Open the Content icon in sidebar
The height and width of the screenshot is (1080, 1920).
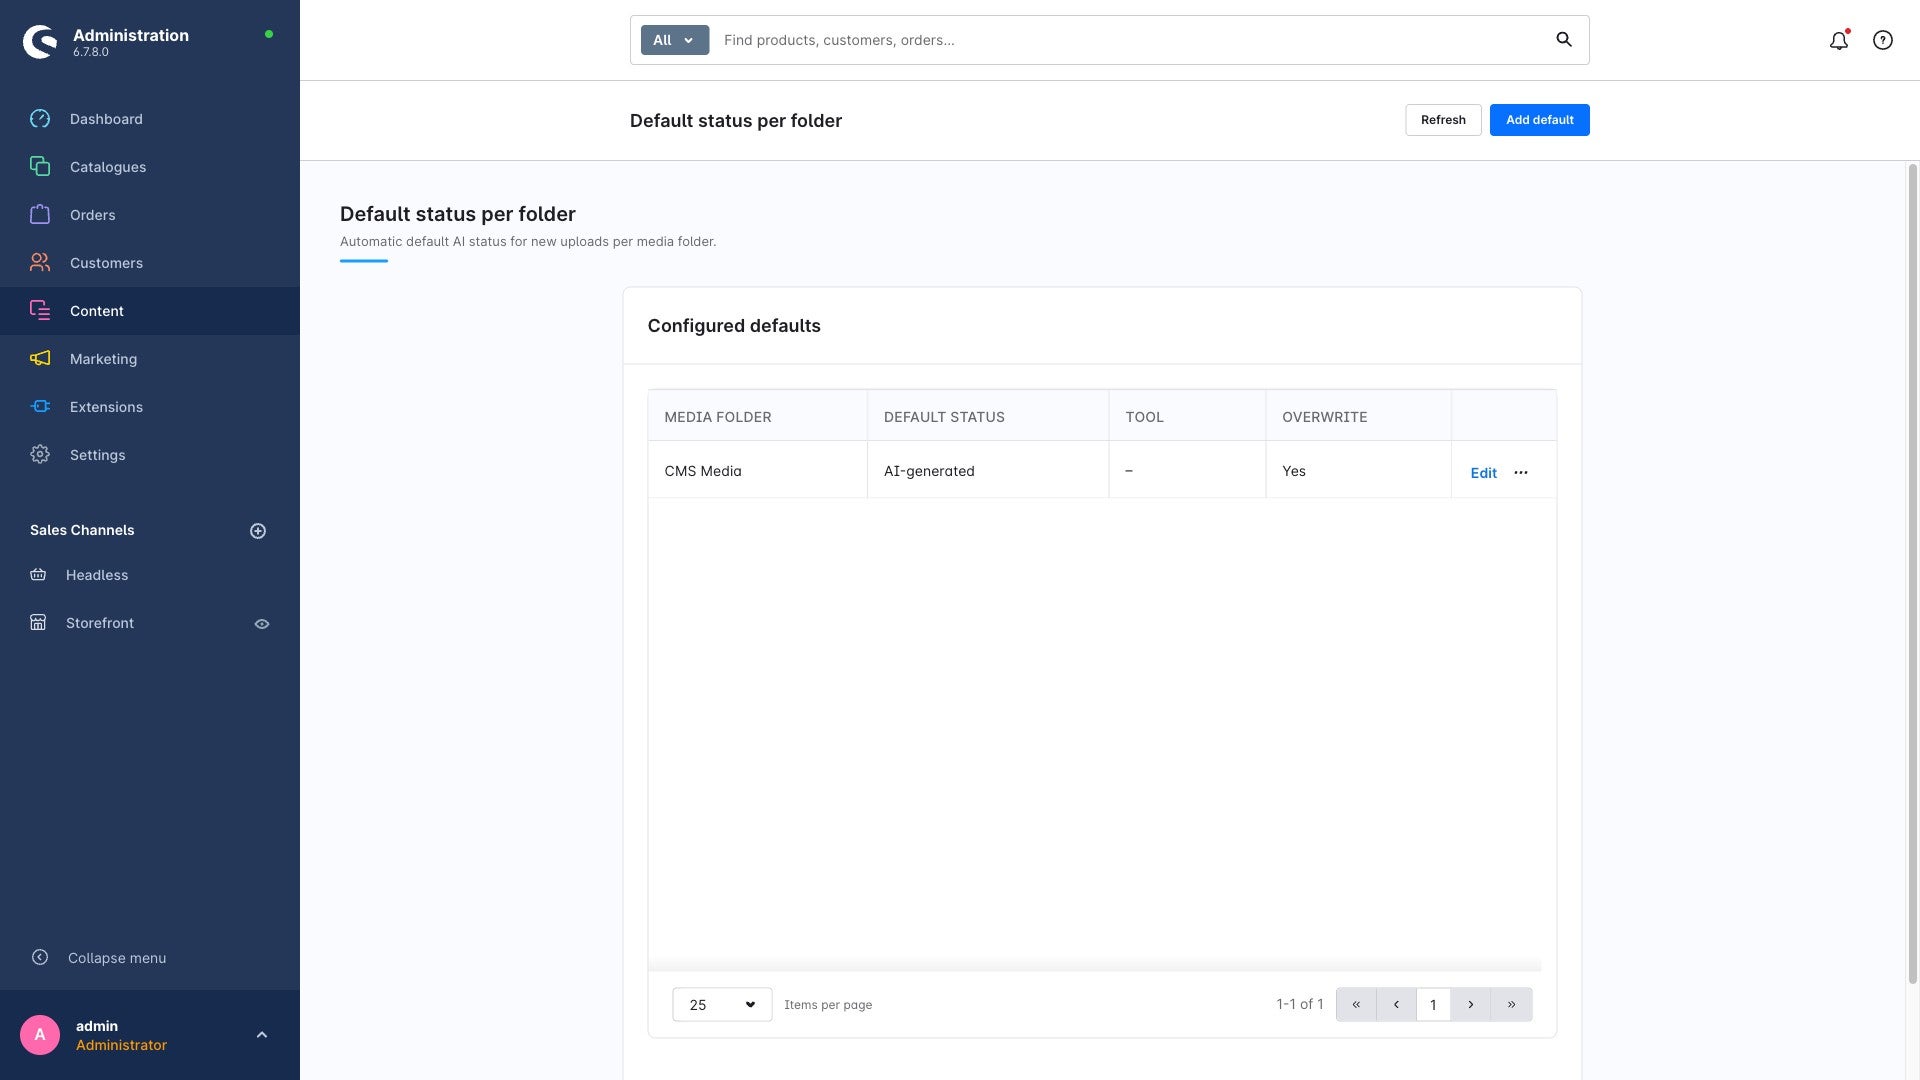click(40, 311)
